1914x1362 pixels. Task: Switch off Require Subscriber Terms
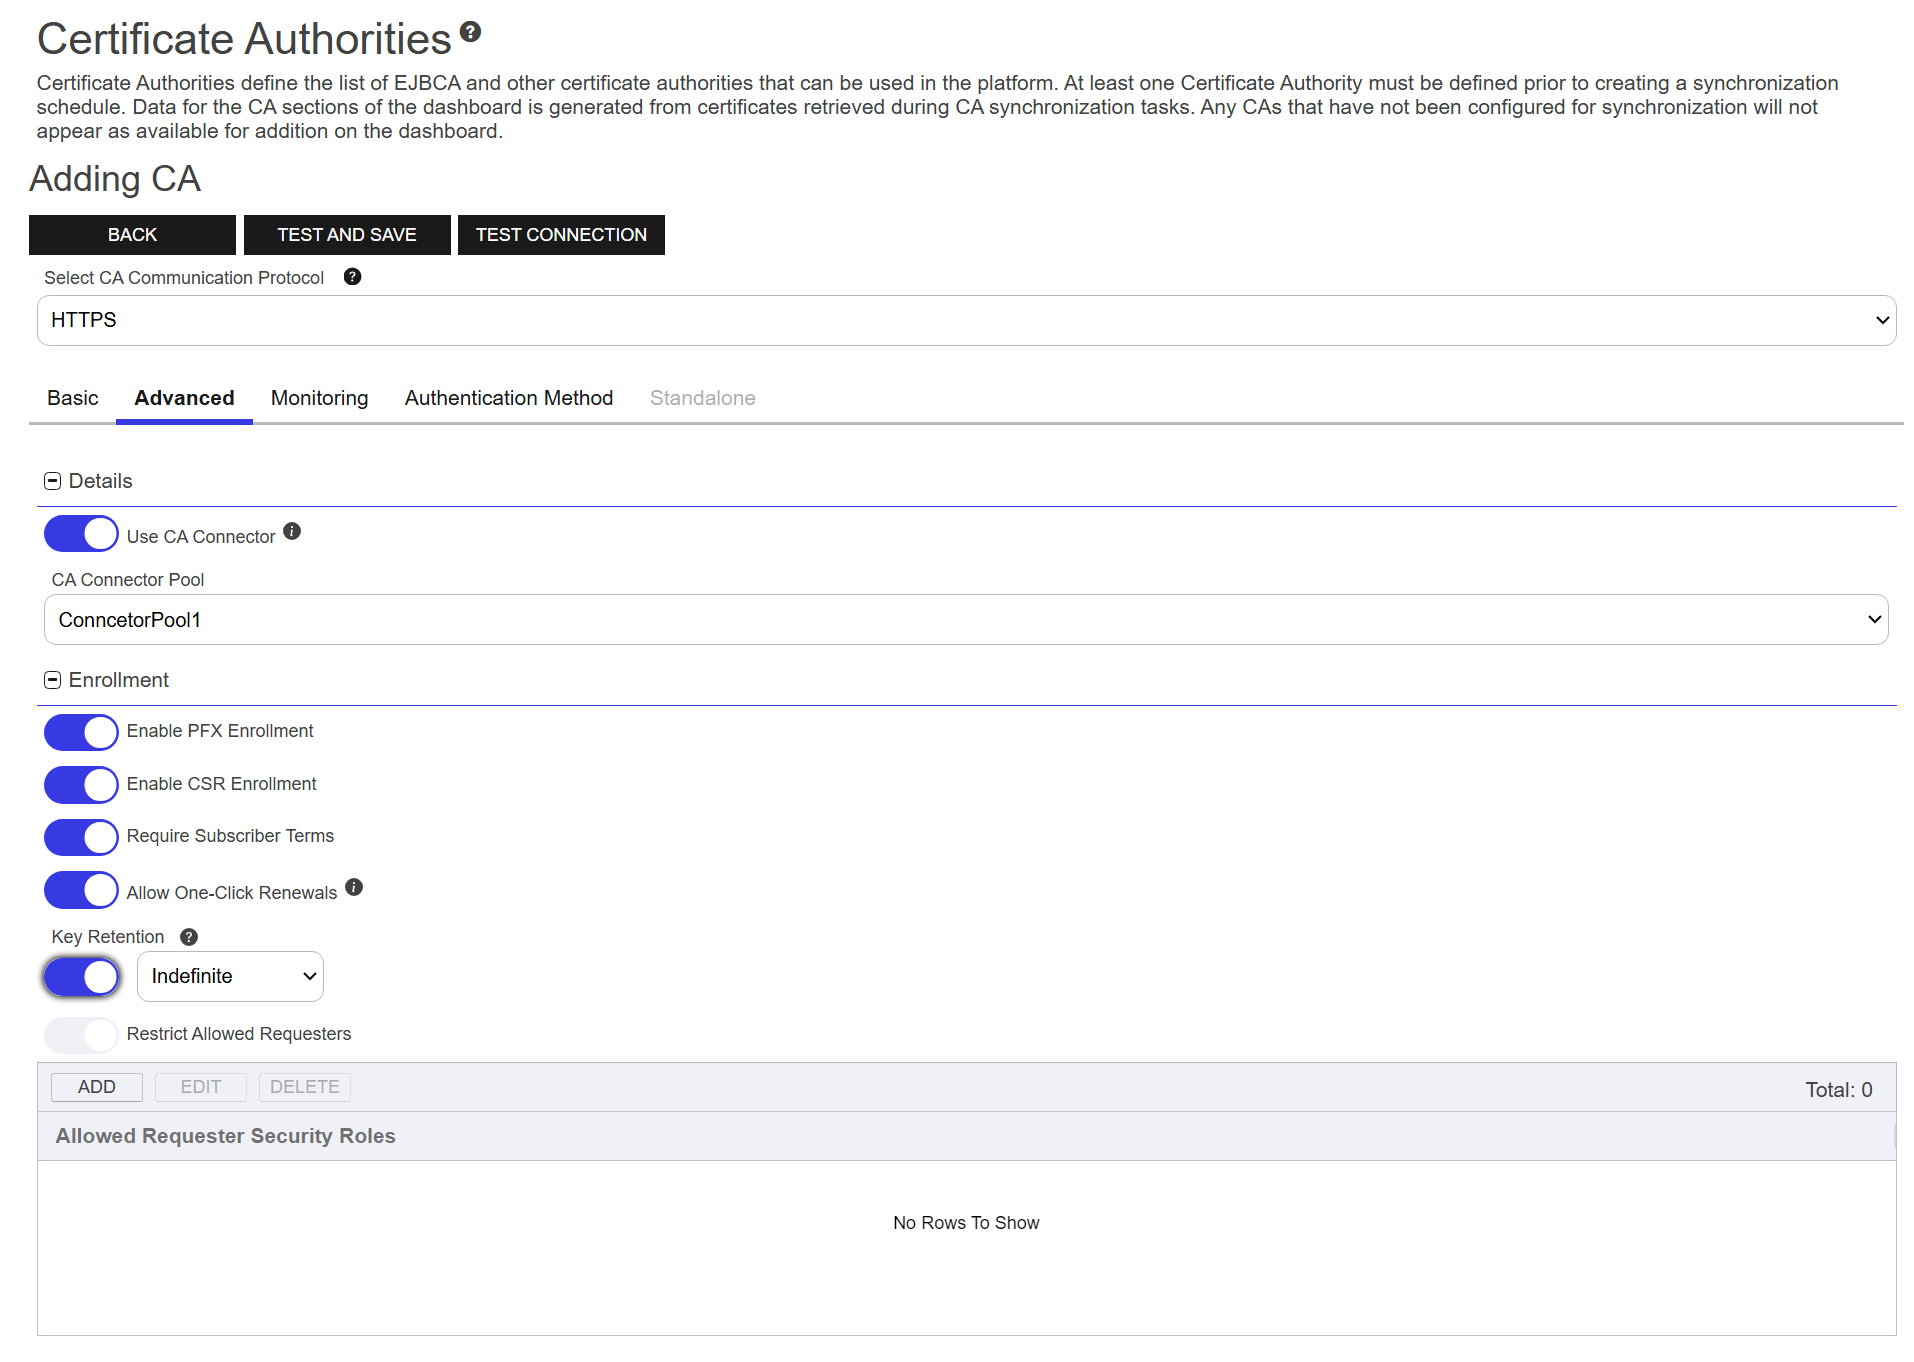click(x=81, y=837)
